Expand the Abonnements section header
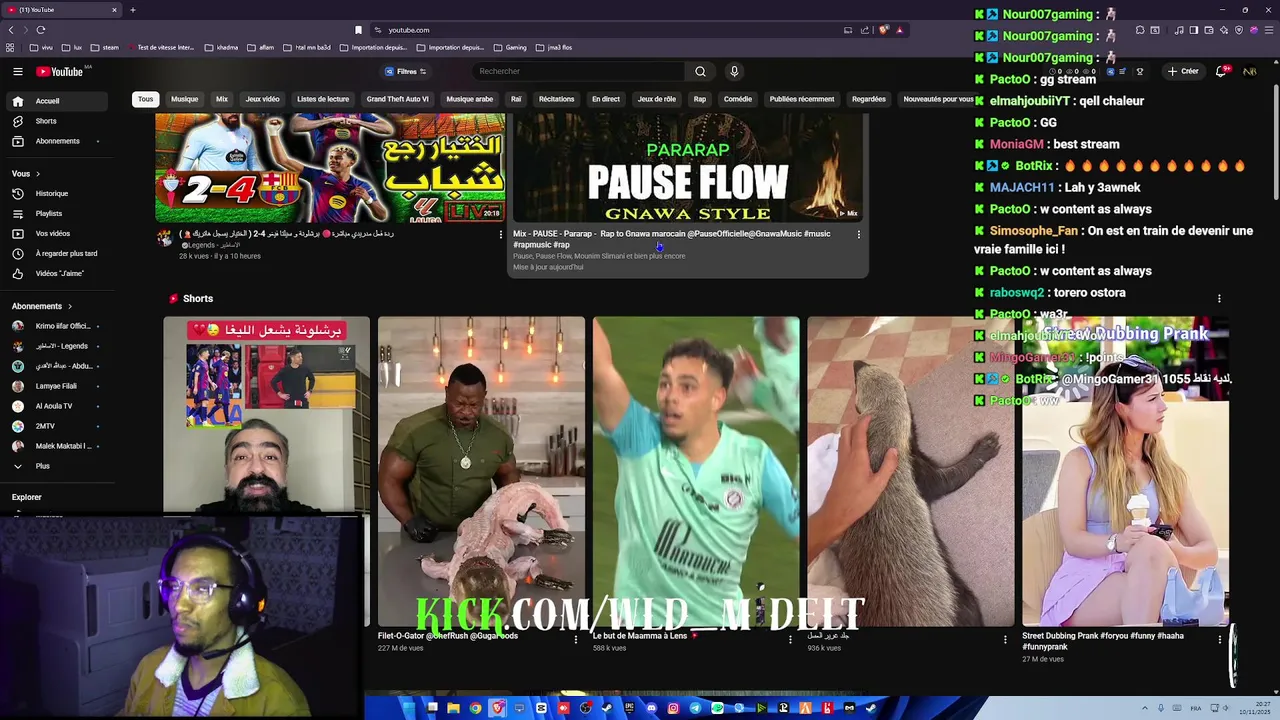 coord(41,306)
